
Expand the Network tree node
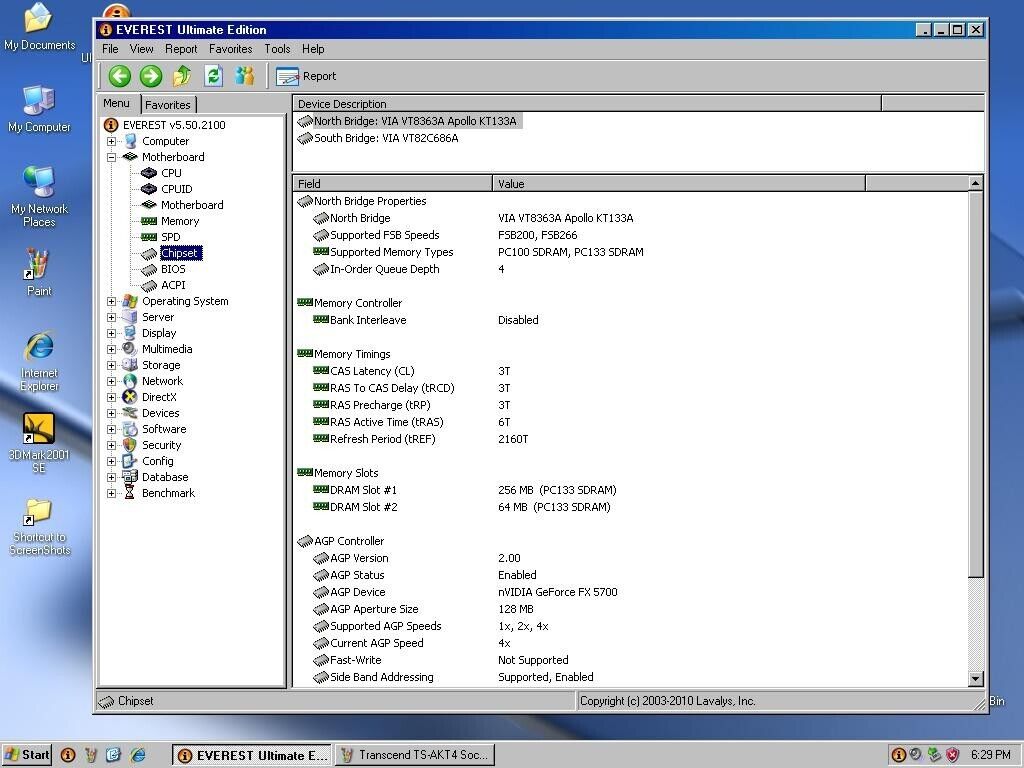(111, 381)
